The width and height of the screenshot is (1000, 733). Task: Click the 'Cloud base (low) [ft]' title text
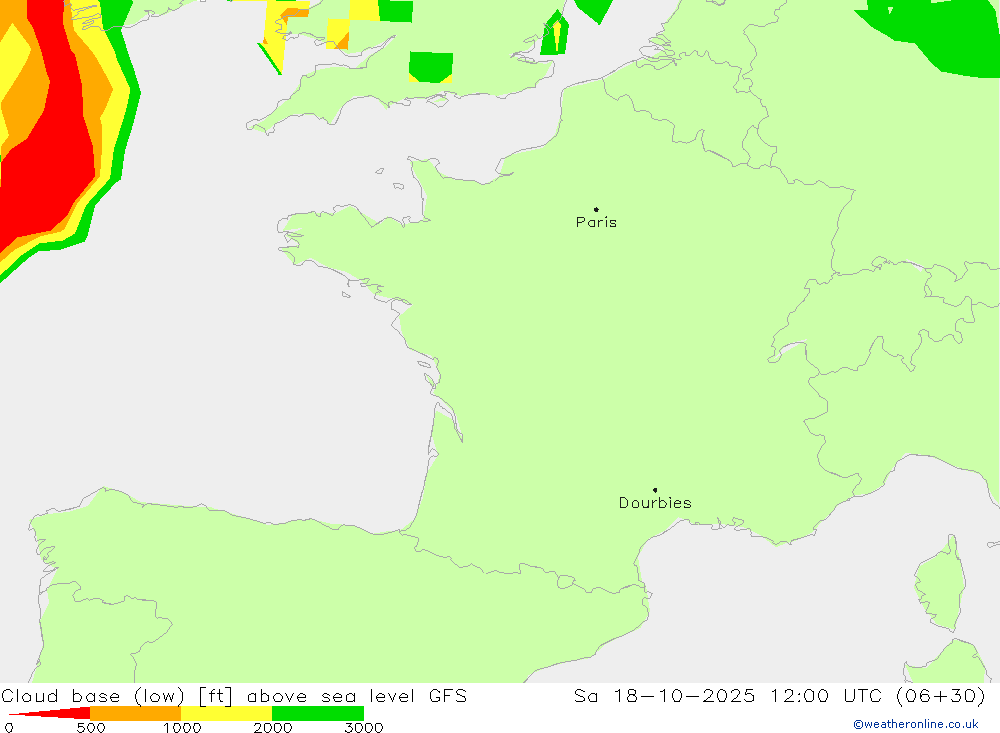117,696
